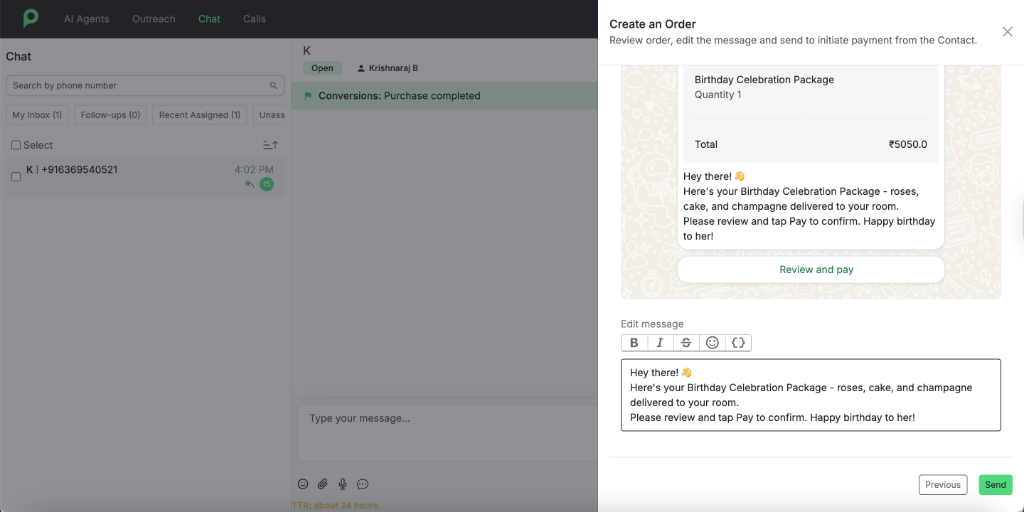Open the AI Agents tab

tap(86, 19)
